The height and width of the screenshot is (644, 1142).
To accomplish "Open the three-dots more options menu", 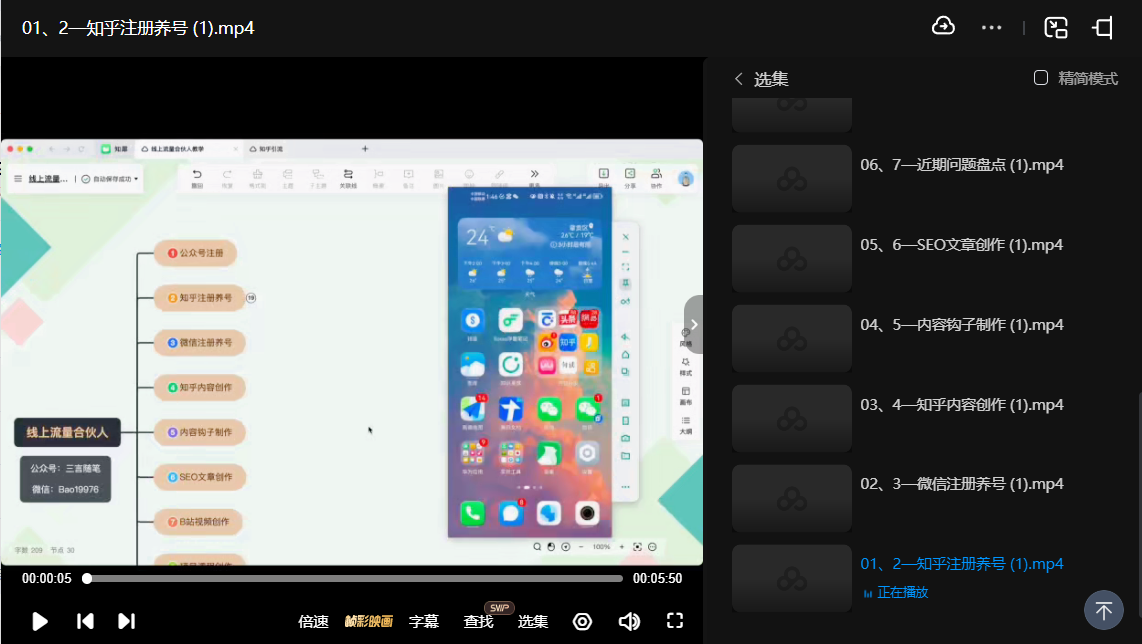I will (991, 27).
